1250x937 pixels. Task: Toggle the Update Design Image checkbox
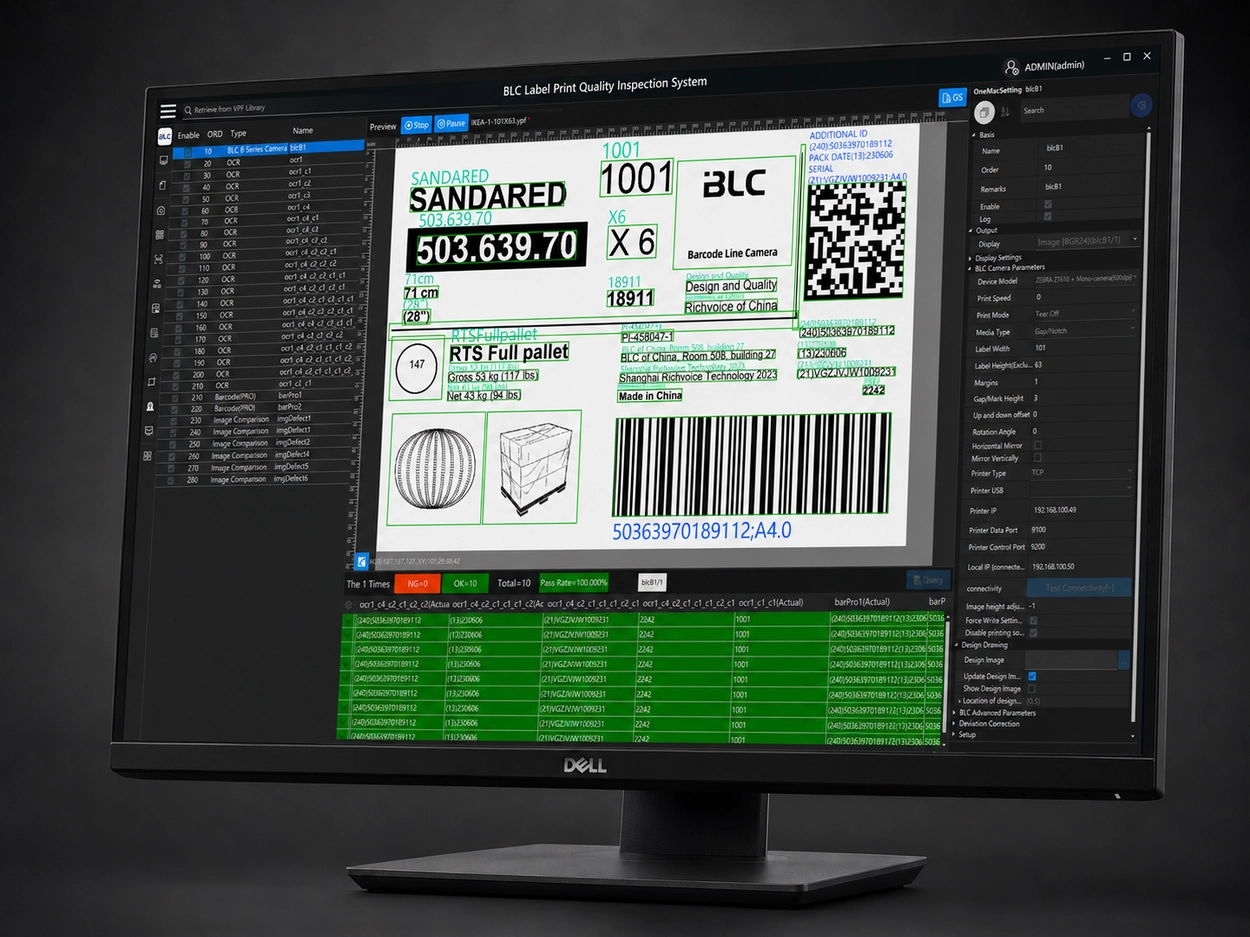point(1032,676)
